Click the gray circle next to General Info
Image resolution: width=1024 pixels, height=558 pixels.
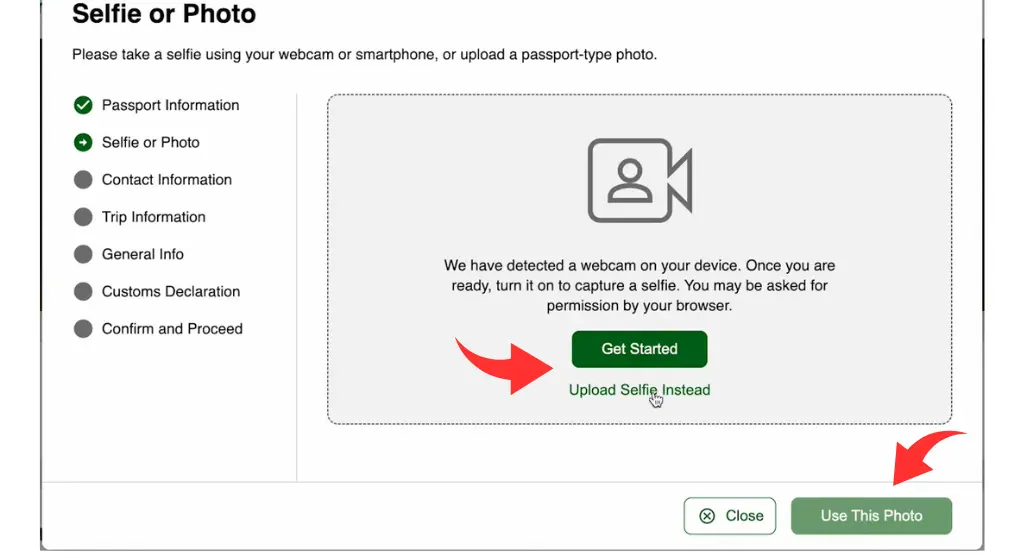click(83, 254)
